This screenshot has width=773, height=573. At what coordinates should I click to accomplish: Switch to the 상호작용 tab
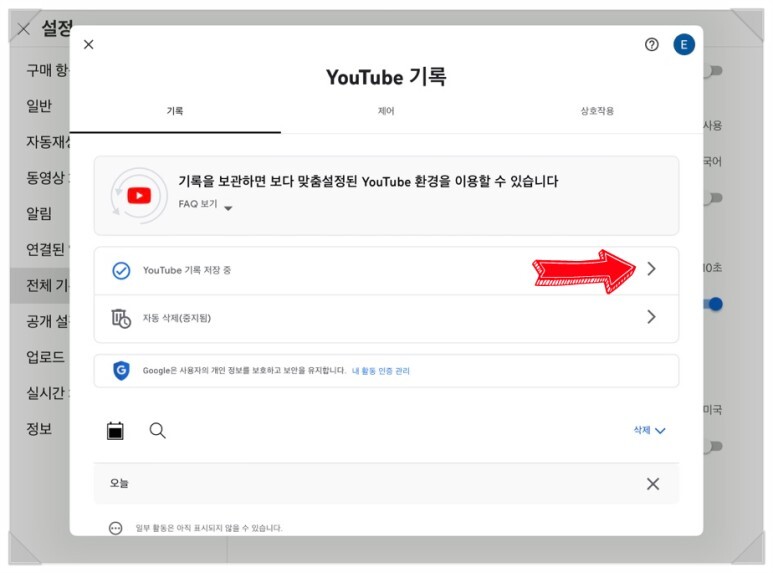[x=597, y=111]
